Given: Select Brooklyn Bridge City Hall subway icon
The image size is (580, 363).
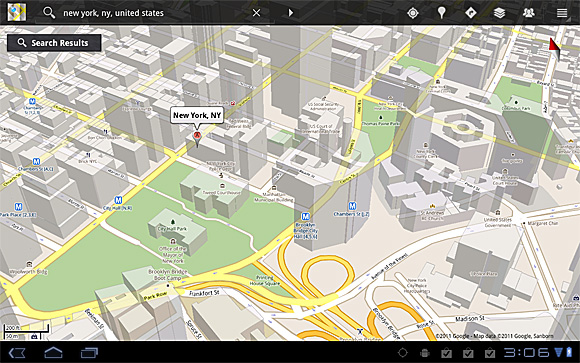Looking at the screenshot, I should (305, 216).
